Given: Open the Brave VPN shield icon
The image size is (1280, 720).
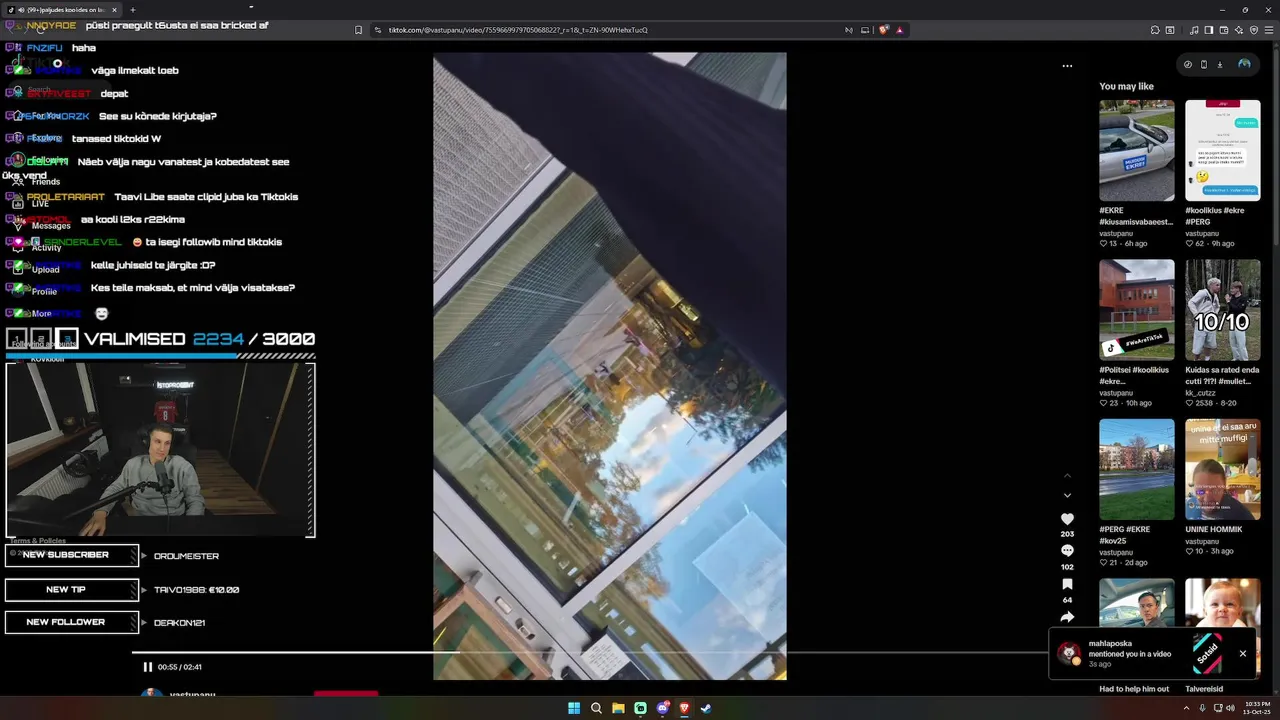Looking at the screenshot, I should (1253, 30).
